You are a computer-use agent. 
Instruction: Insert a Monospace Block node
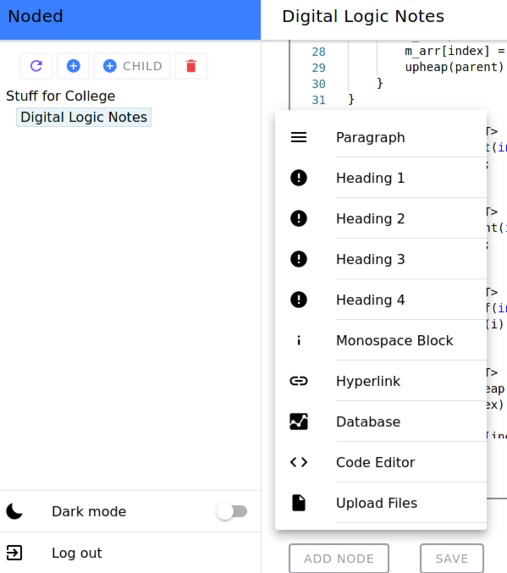(x=381, y=340)
